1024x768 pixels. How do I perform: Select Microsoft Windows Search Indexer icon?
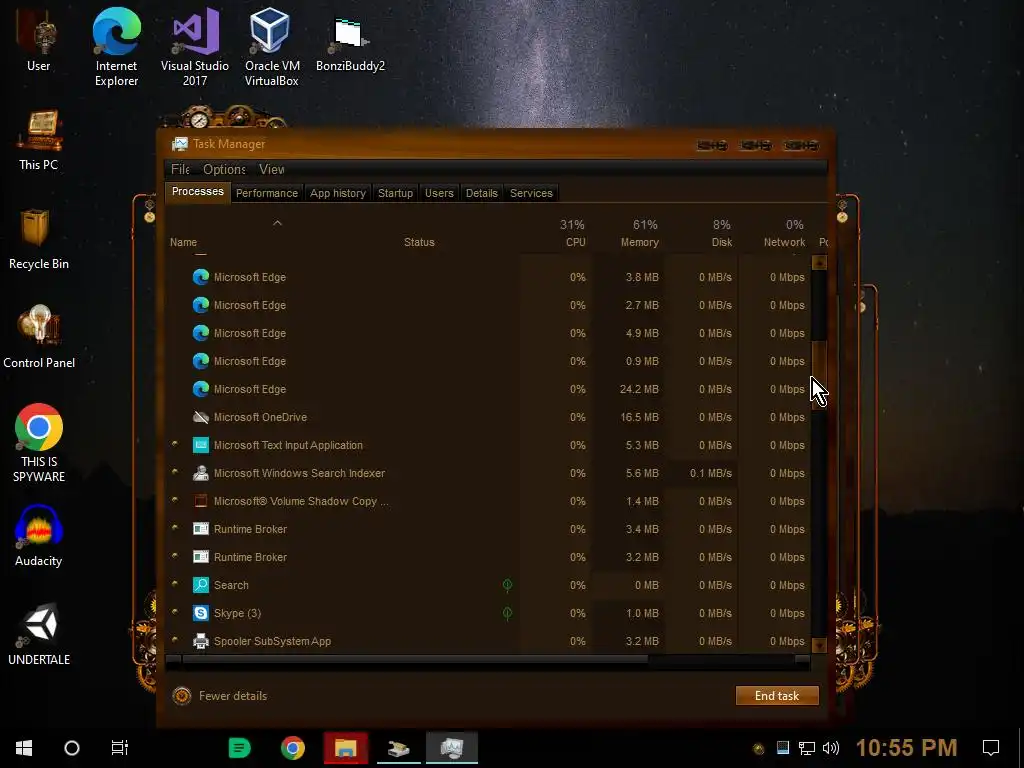[x=200, y=473]
